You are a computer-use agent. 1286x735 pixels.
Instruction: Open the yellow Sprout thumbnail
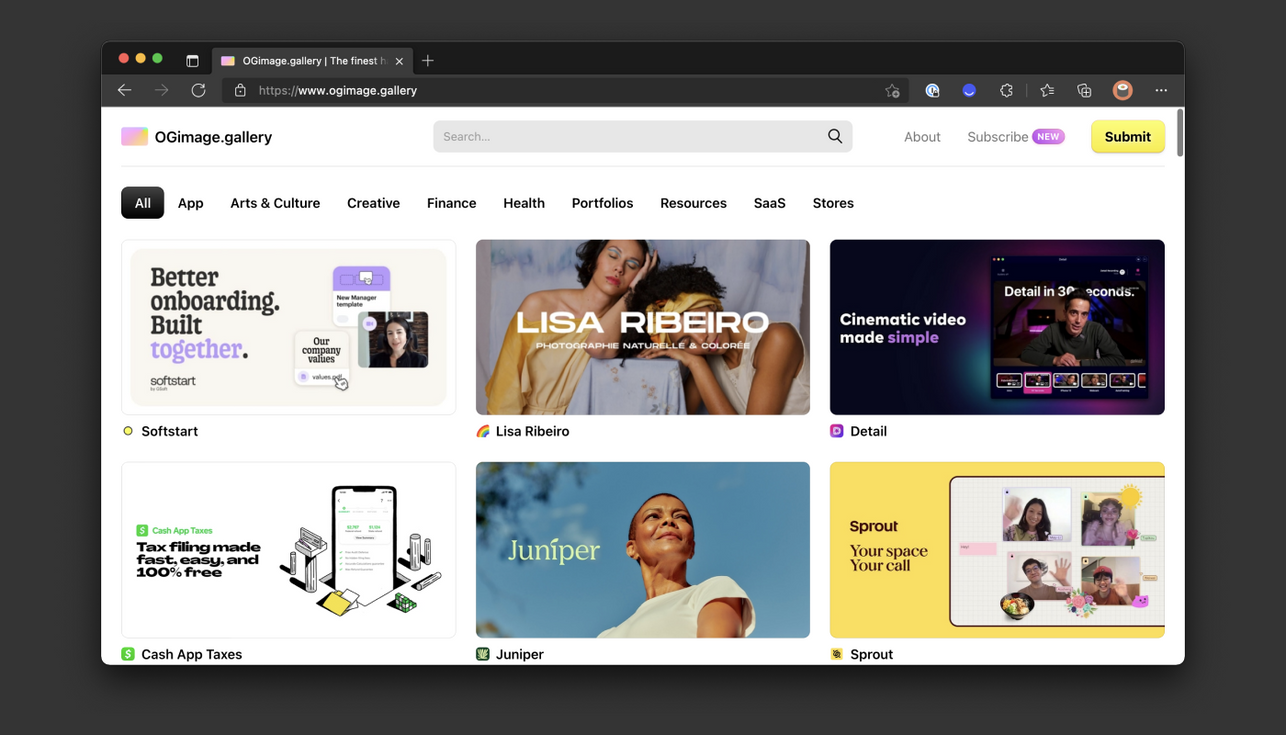coord(997,550)
